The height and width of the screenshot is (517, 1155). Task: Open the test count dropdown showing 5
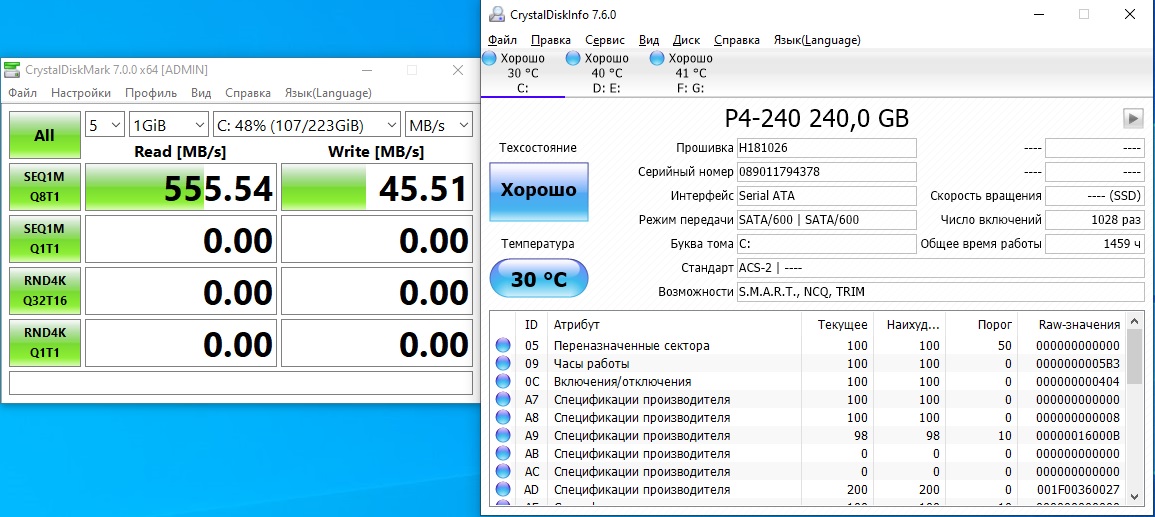[105, 125]
